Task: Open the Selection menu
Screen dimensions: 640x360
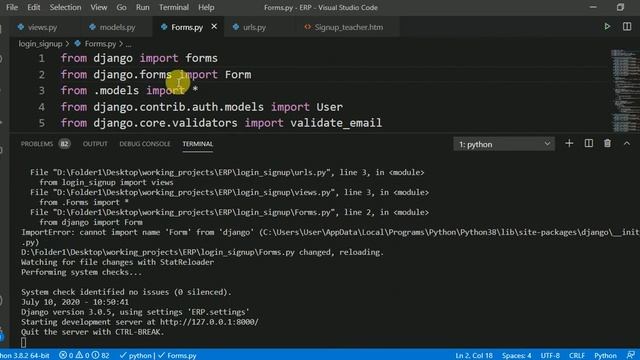Action: tap(65, 7)
